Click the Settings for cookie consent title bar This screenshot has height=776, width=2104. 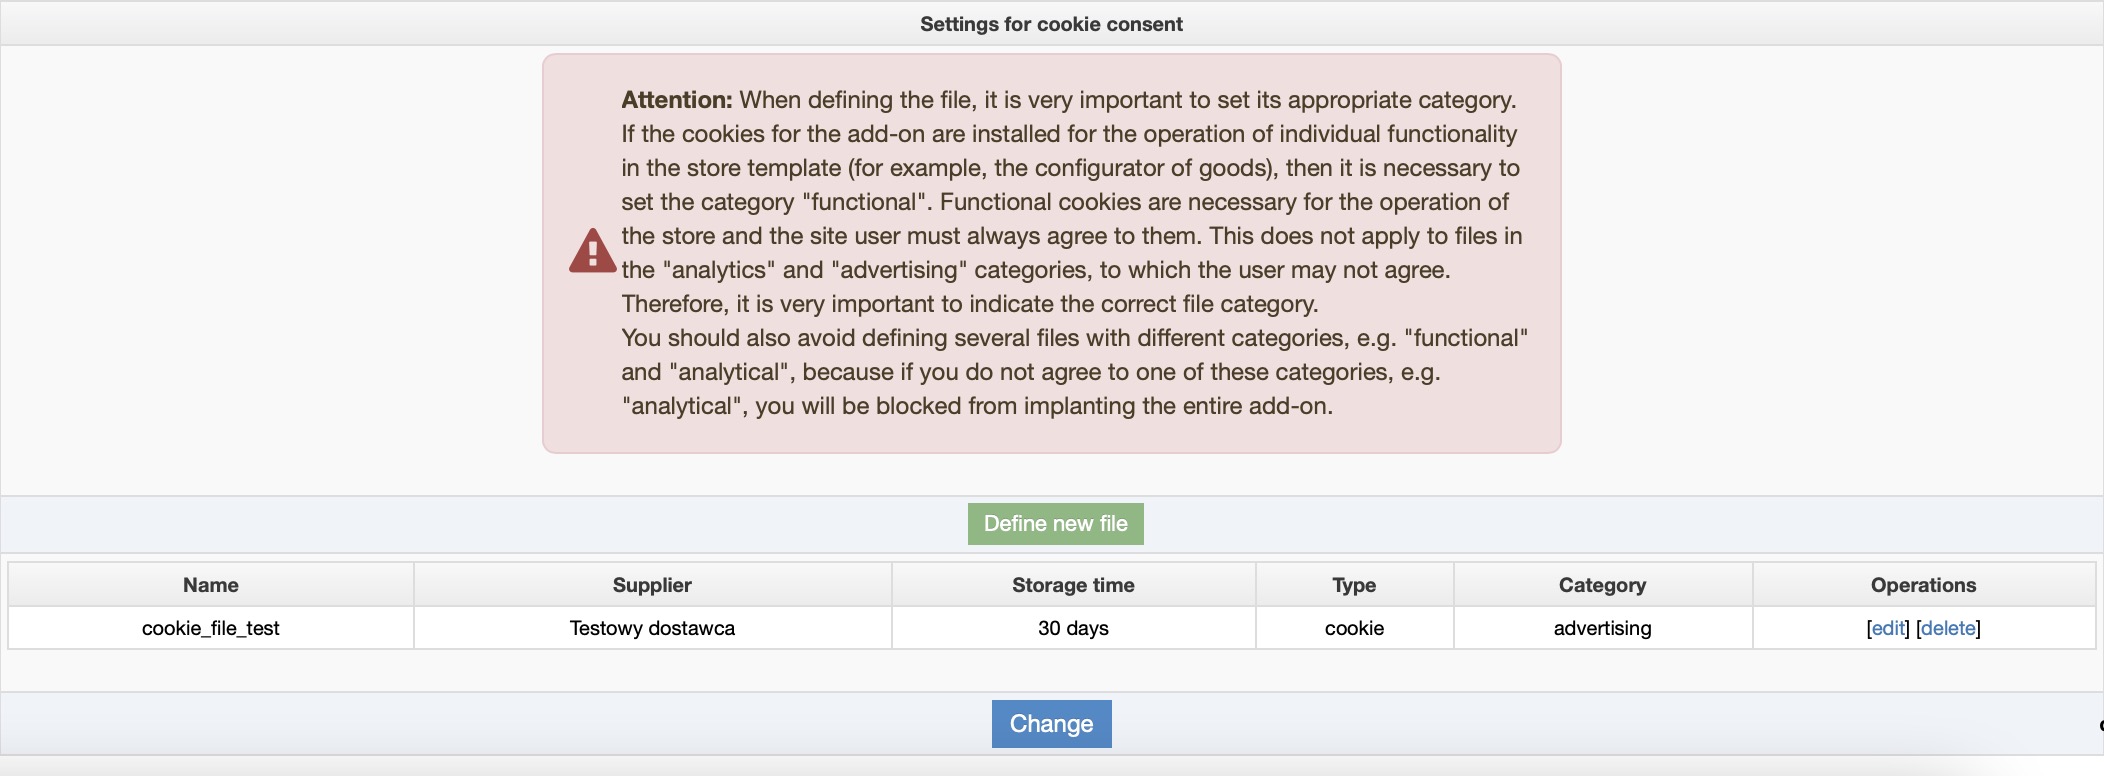pos(1051,24)
